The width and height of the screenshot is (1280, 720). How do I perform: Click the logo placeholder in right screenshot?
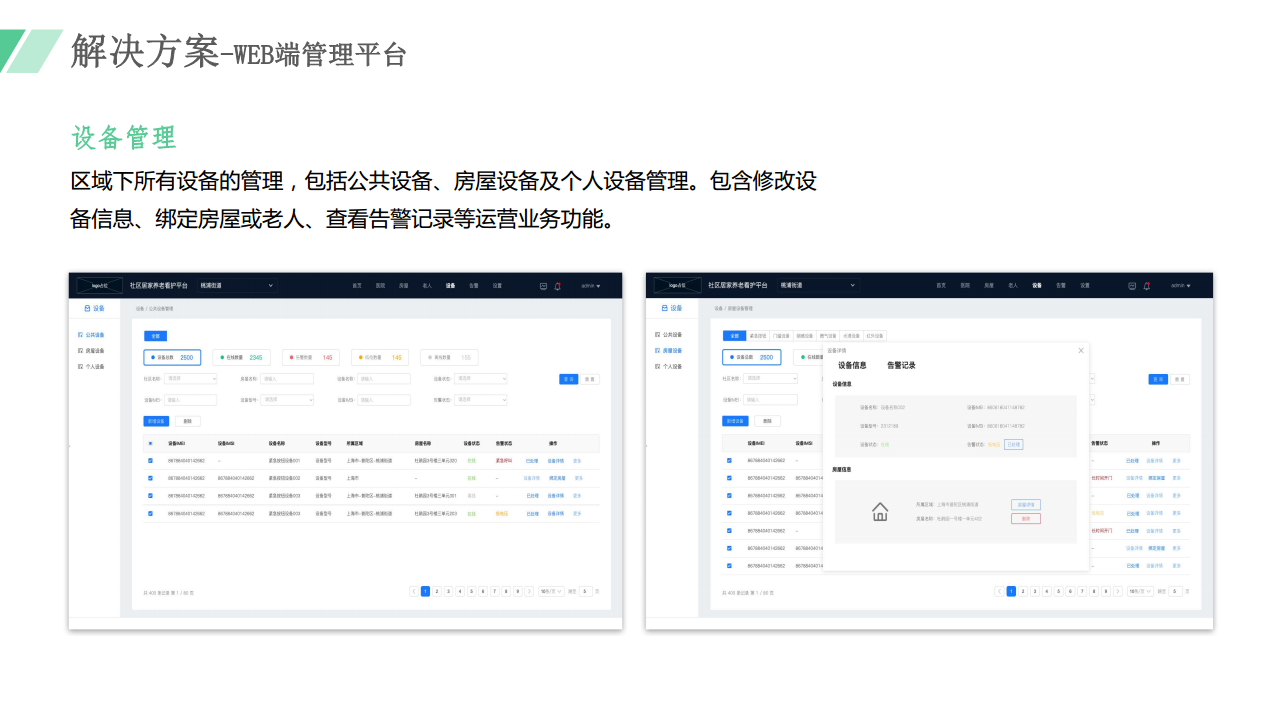click(678, 286)
